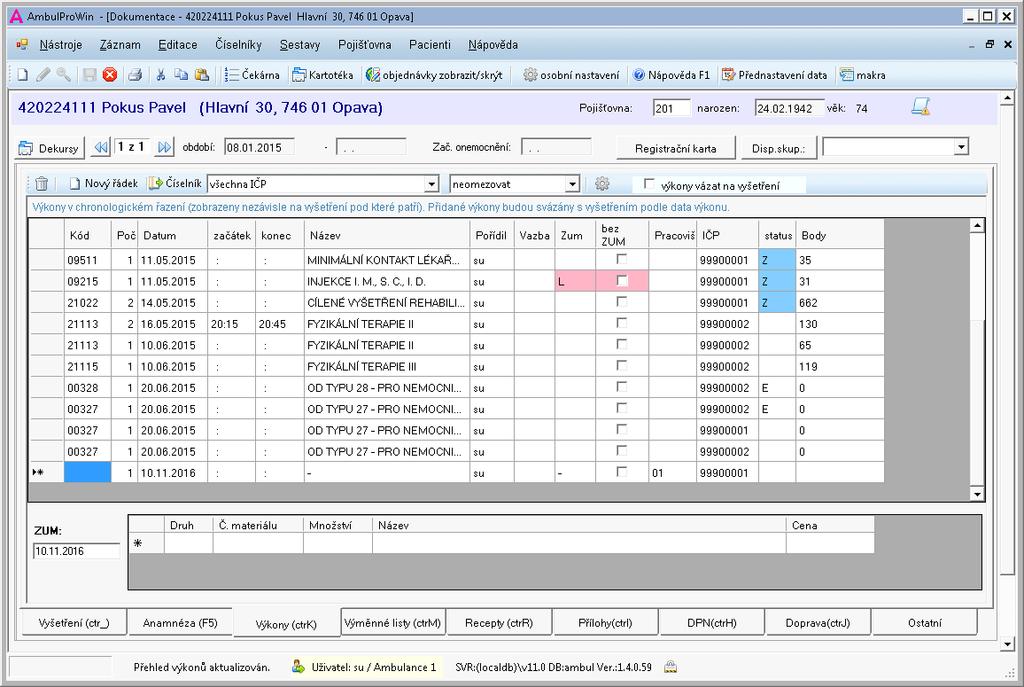Click the Disp.skup.: button
1024x687 pixels.
click(778, 148)
